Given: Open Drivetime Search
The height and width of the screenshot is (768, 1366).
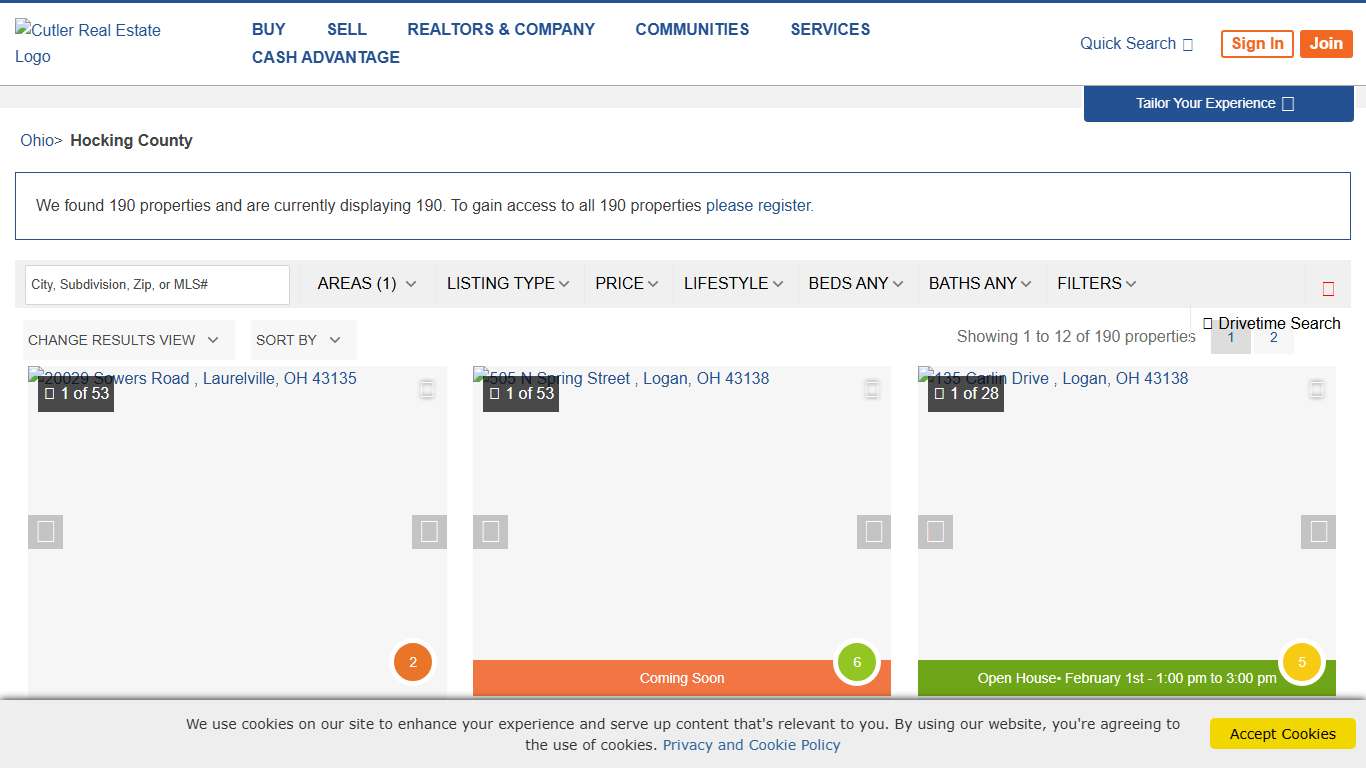Looking at the screenshot, I should pyautogui.click(x=1271, y=323).
